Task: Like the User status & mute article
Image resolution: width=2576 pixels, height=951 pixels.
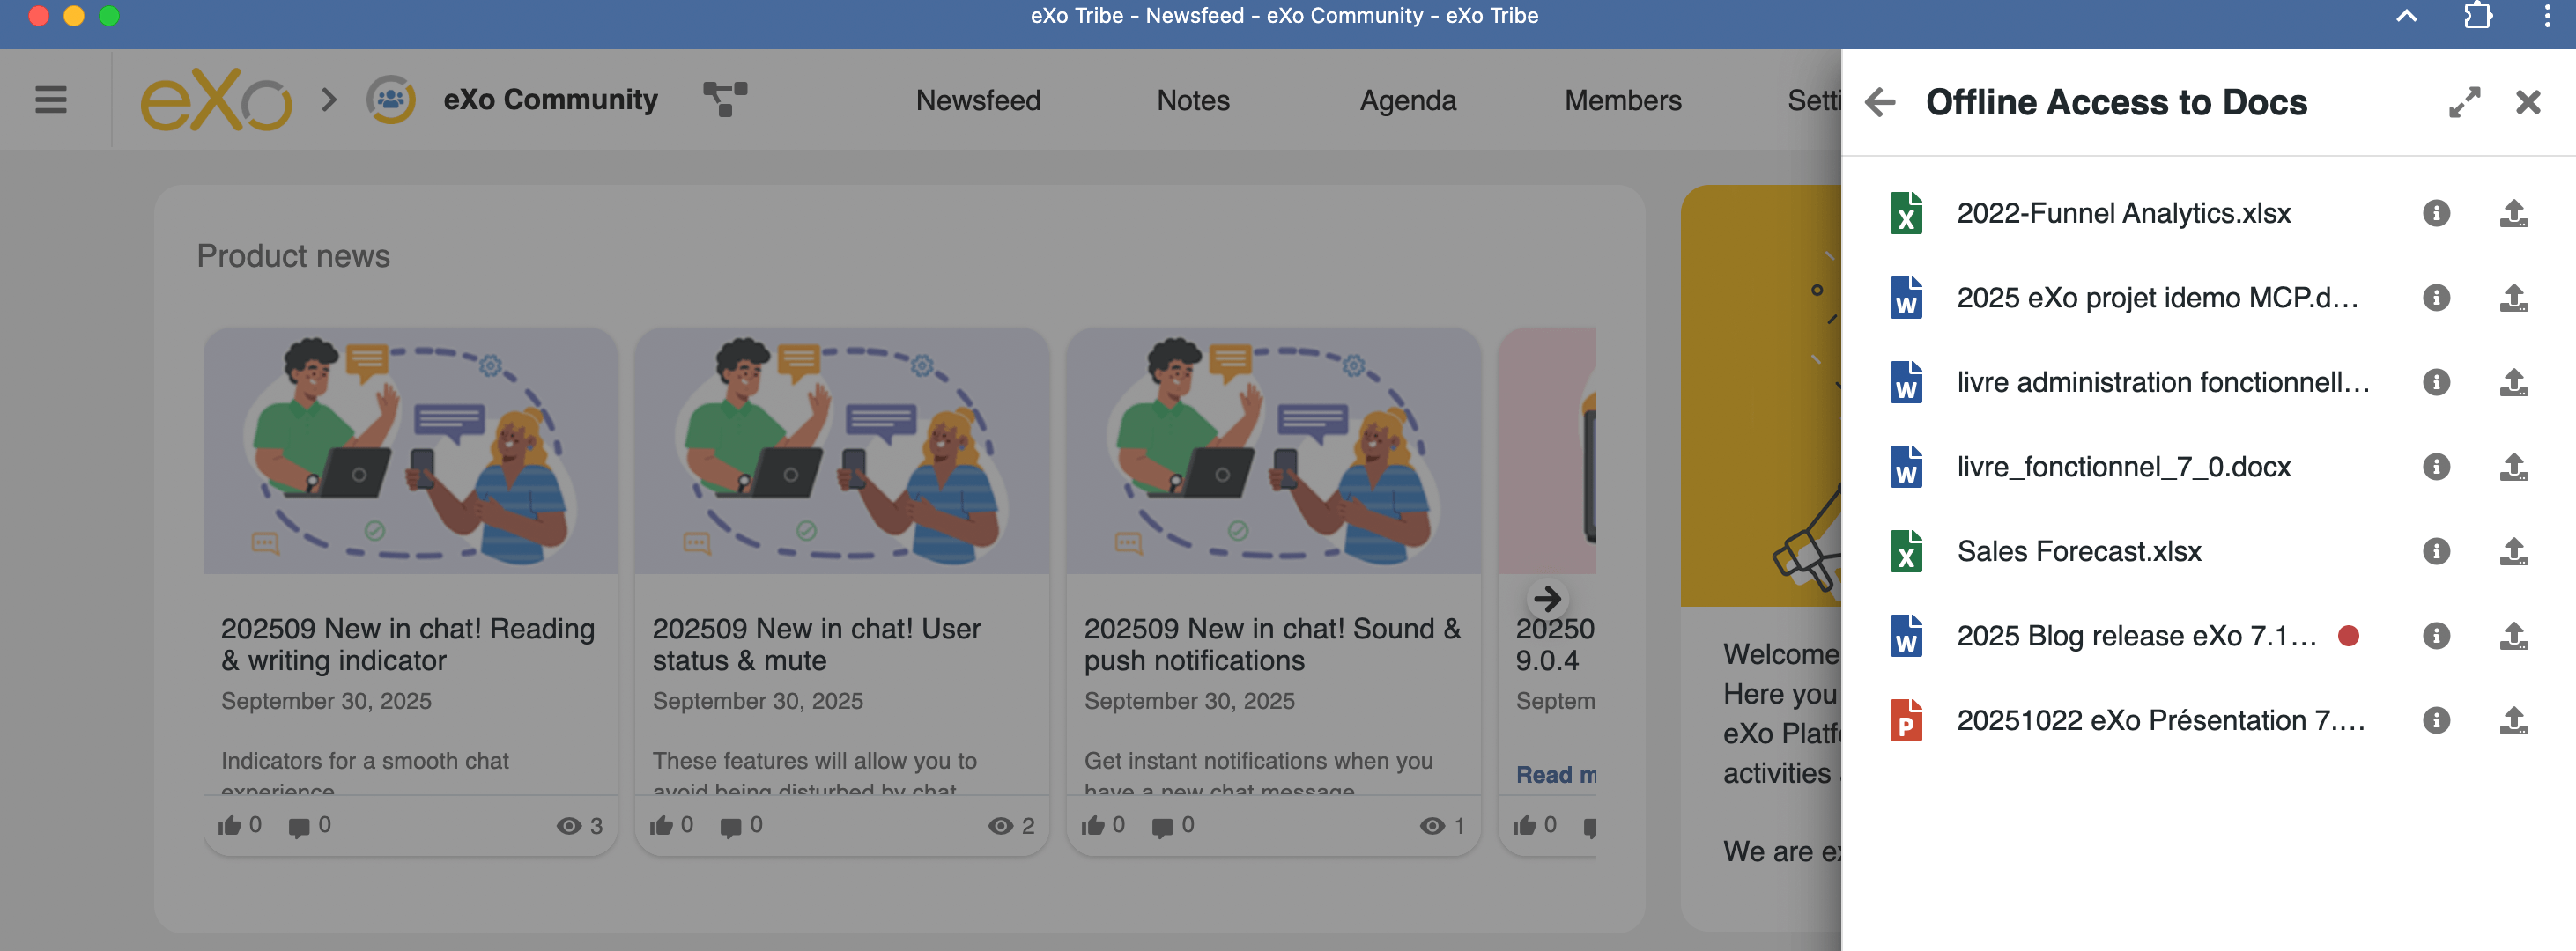Action: [661, 825]
